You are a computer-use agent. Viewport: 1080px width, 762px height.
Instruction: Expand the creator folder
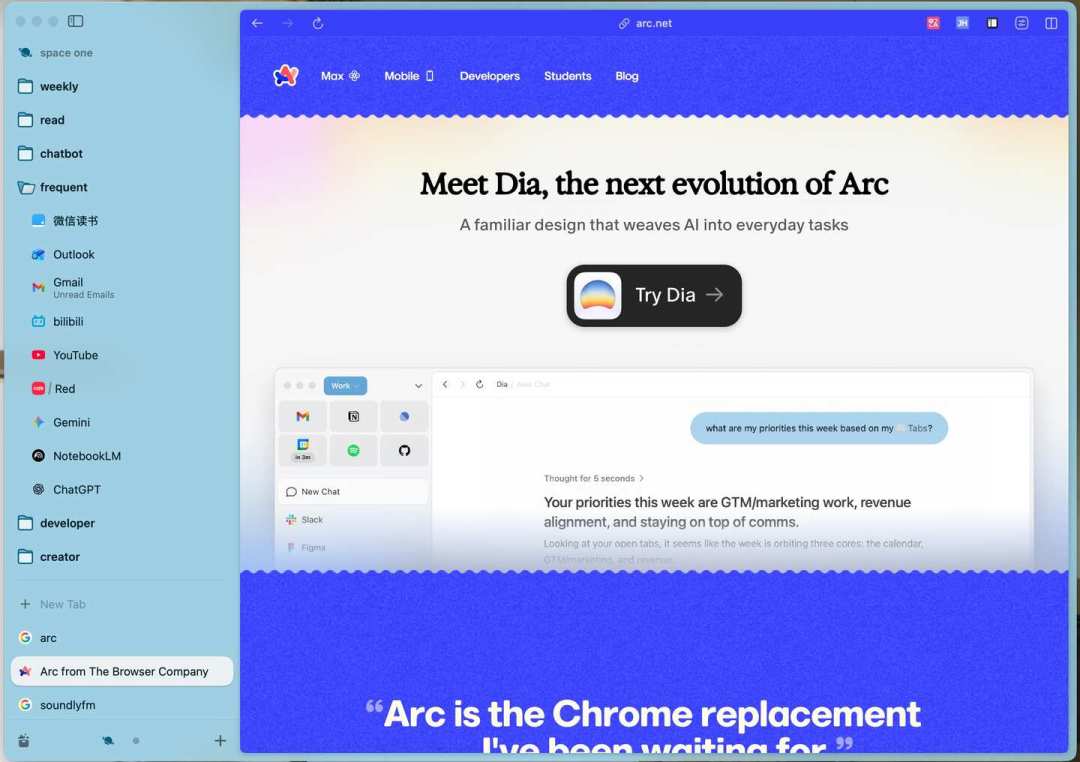coord(122,557)
